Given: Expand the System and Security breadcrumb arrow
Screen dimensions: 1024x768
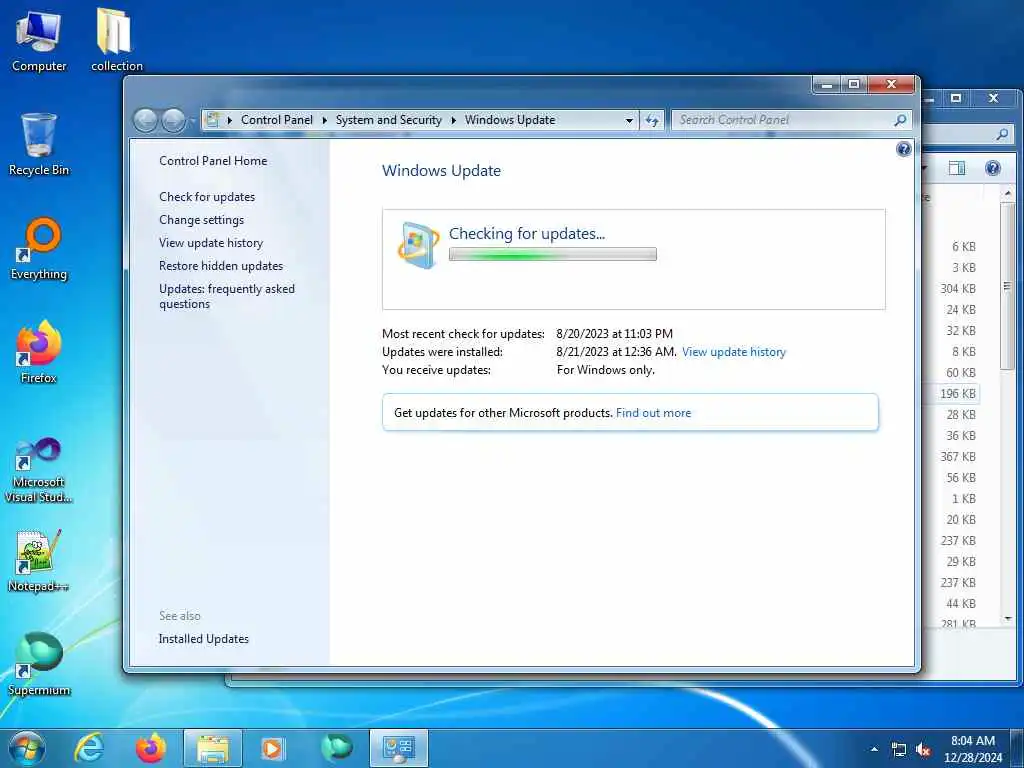Looking at the screenshot, I should coord(453,120).
